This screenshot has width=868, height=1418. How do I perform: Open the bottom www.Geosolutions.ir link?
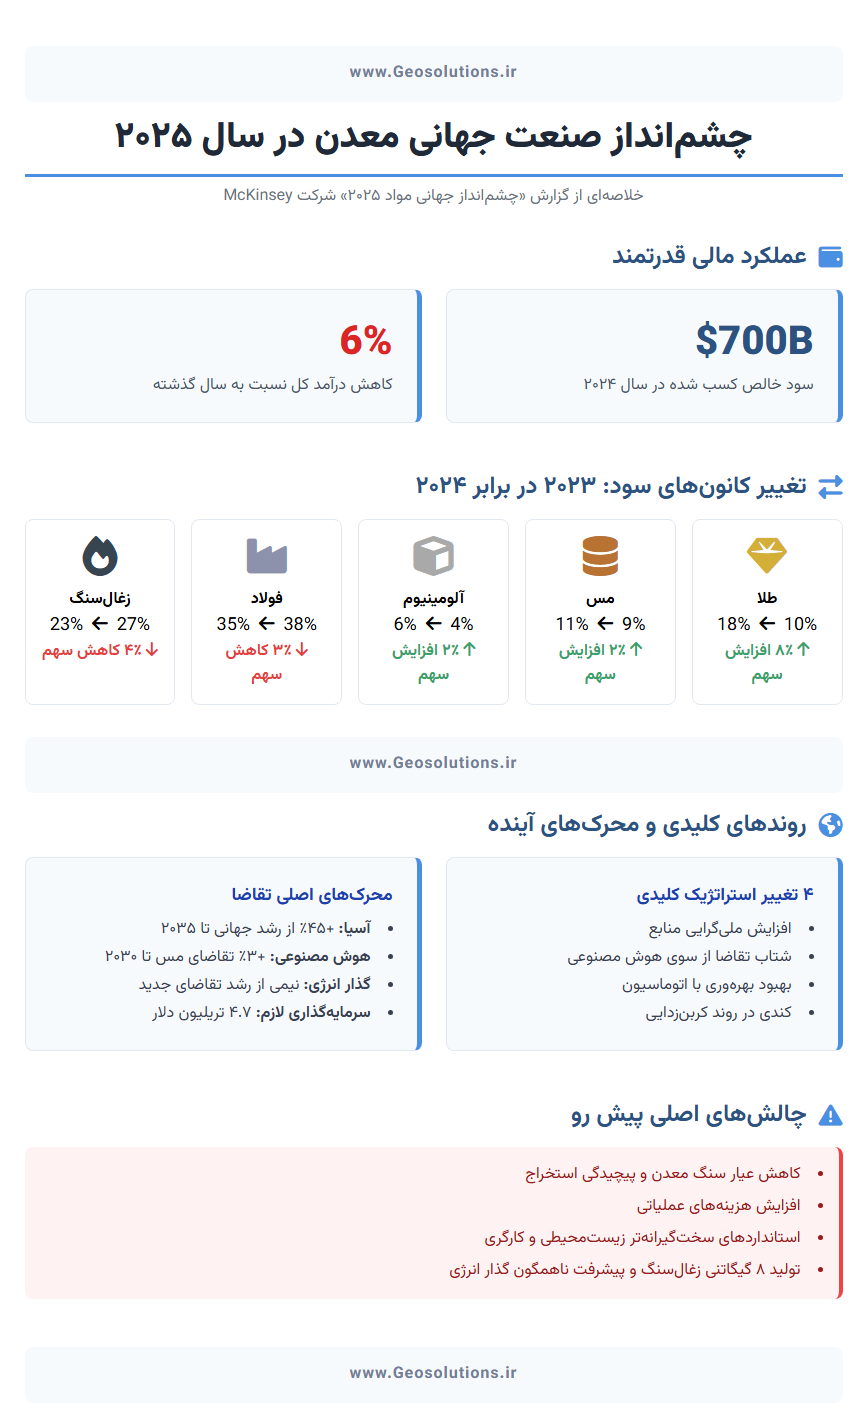[433, 1373]
